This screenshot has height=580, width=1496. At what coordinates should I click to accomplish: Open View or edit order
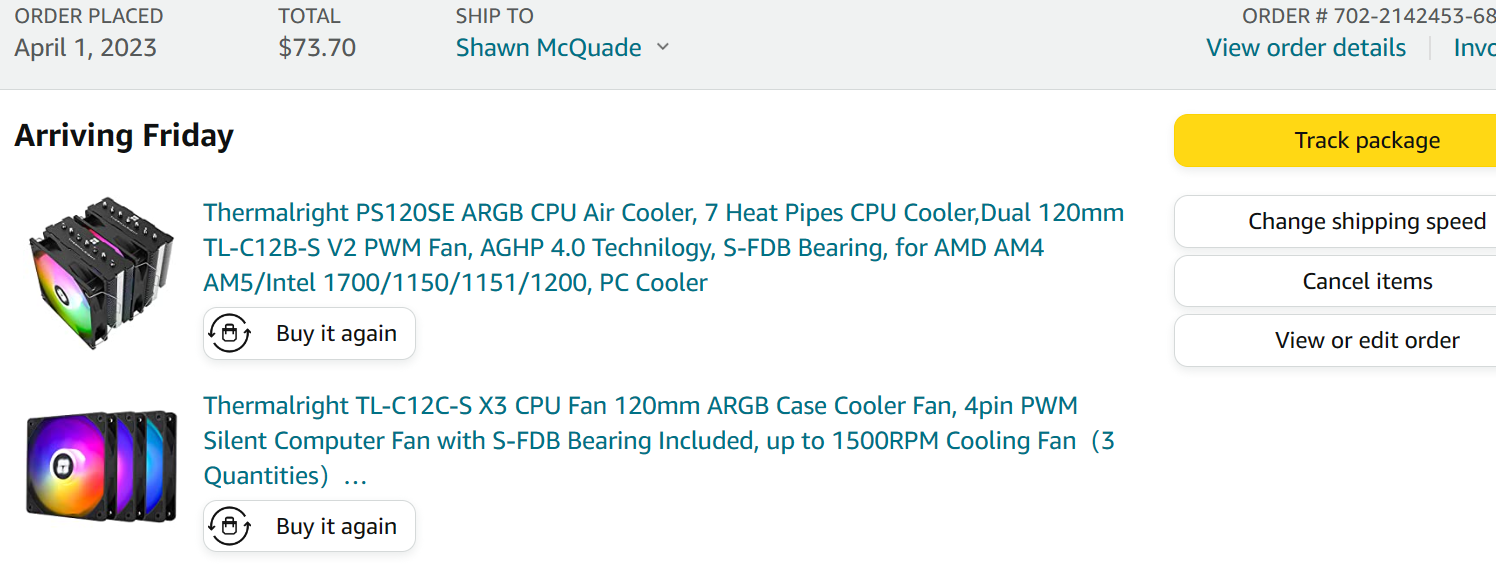tap(1335, 340)
